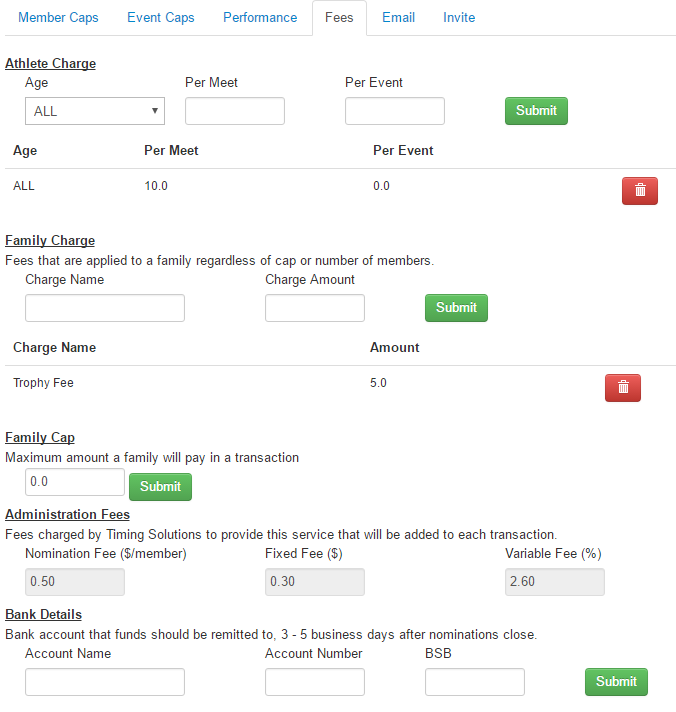Image resolution: width=676 pixels, height=712 pixels.
Task: Switch to the Member Caps tab
Action: (x=58, y=17)
